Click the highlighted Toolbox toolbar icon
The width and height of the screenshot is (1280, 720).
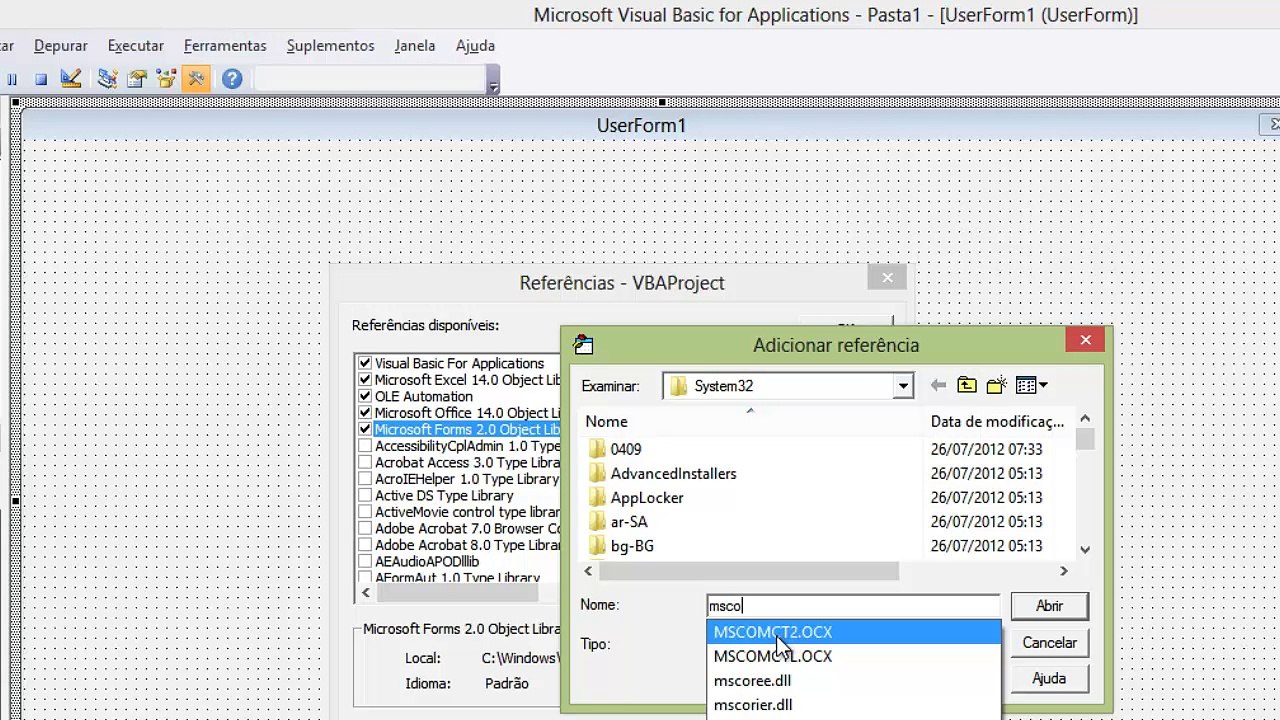click(x=196, y=78)
